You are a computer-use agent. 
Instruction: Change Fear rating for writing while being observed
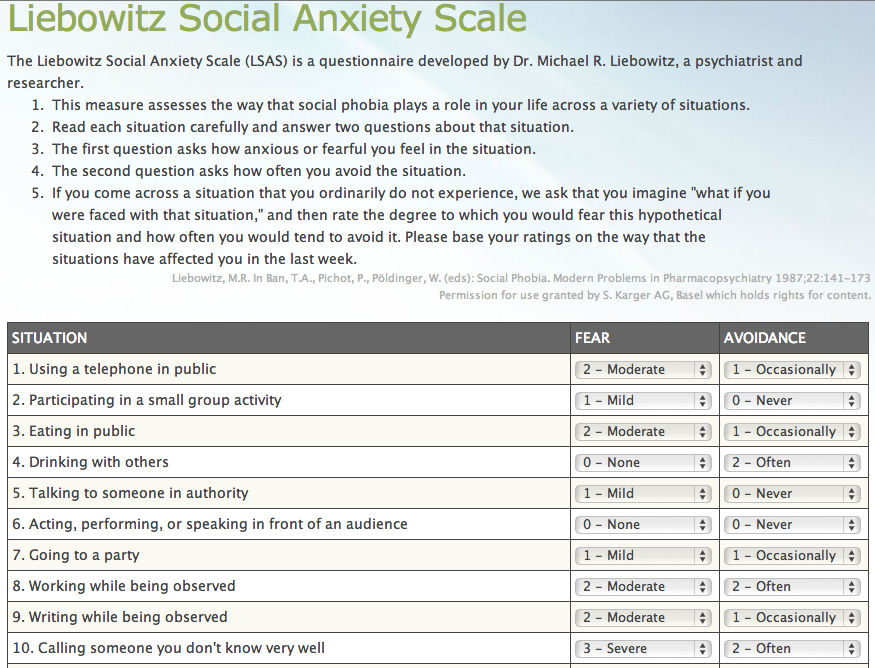pyautogui.click(x=642, y=617)
